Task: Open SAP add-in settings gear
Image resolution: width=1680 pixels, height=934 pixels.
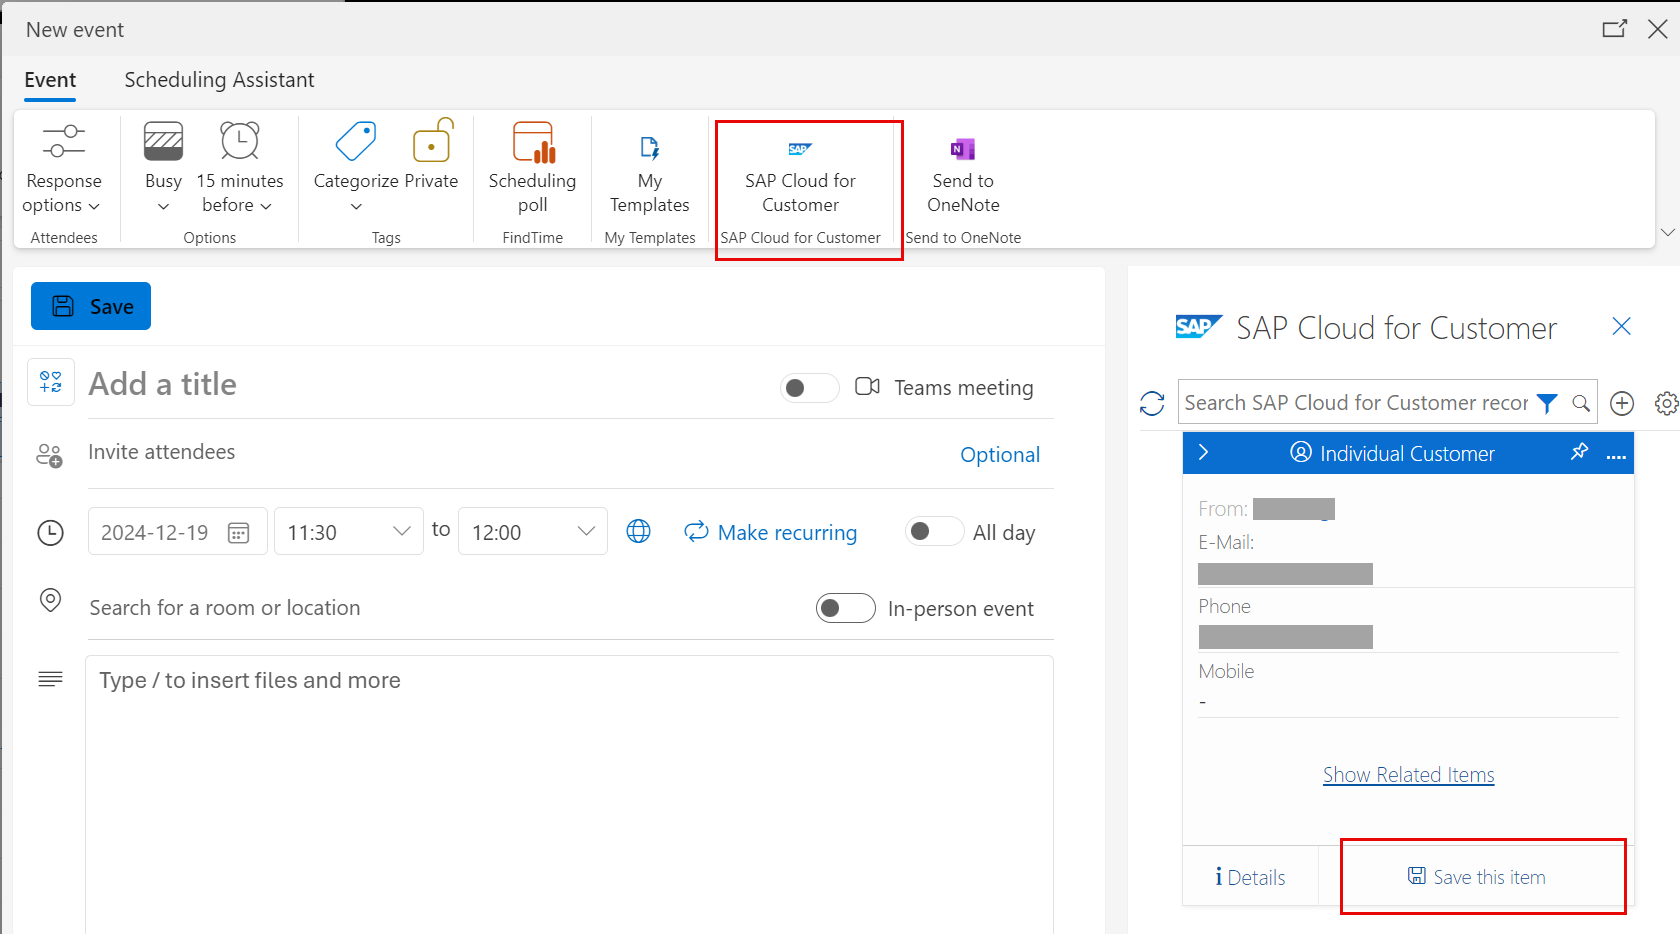Action: pyautogui.click(x=1666, y=403)
